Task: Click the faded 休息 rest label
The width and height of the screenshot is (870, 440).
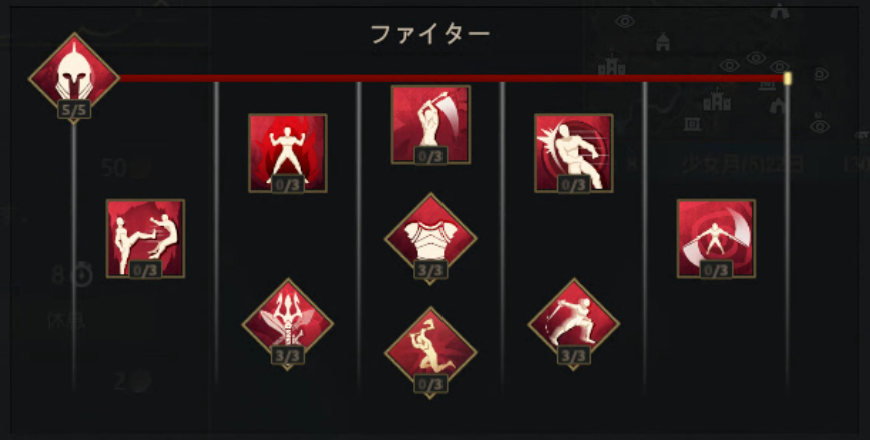Action: (67, 322)
